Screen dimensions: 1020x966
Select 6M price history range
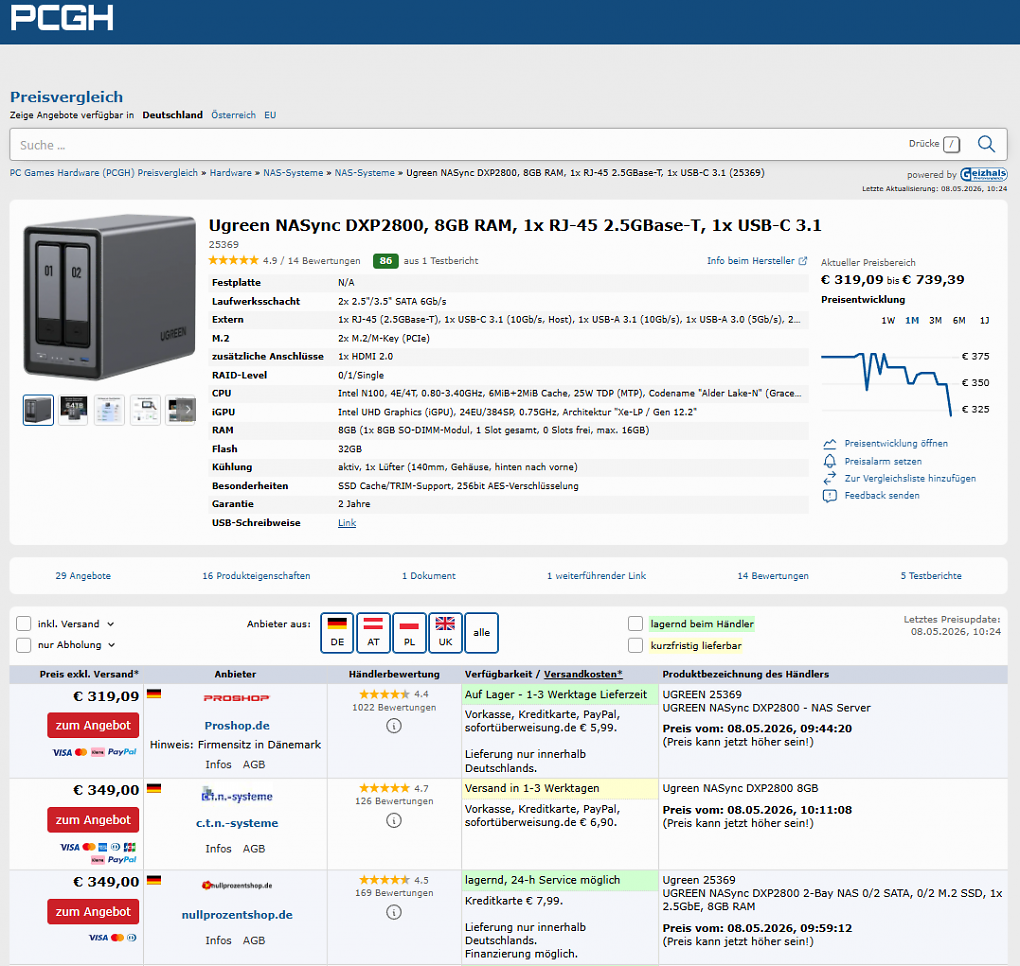(x=959, y=321)
